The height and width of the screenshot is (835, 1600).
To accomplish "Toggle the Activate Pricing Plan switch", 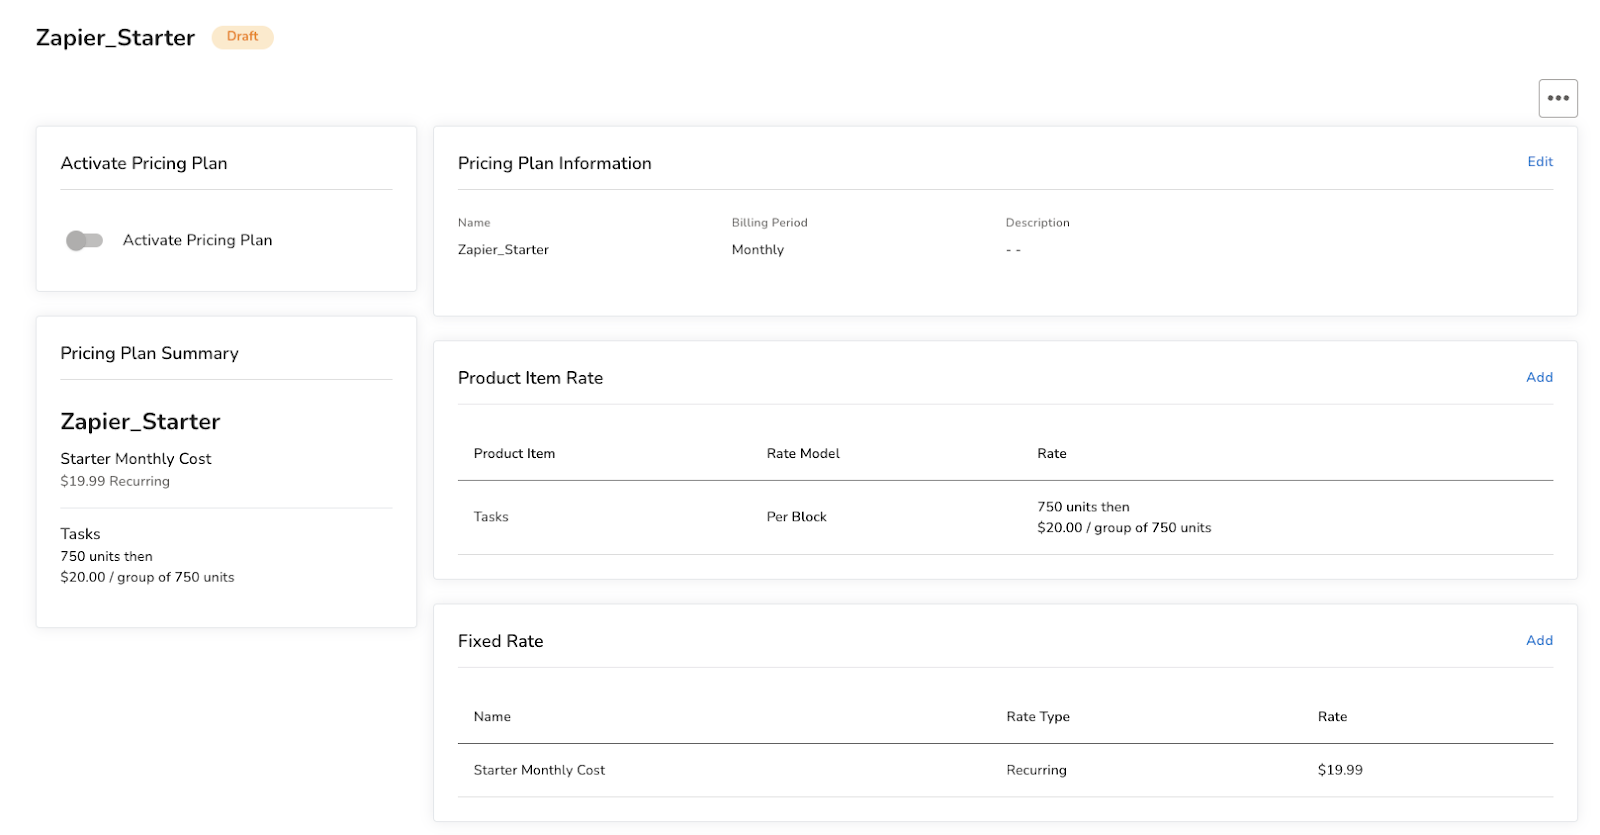I will [84, 240].
